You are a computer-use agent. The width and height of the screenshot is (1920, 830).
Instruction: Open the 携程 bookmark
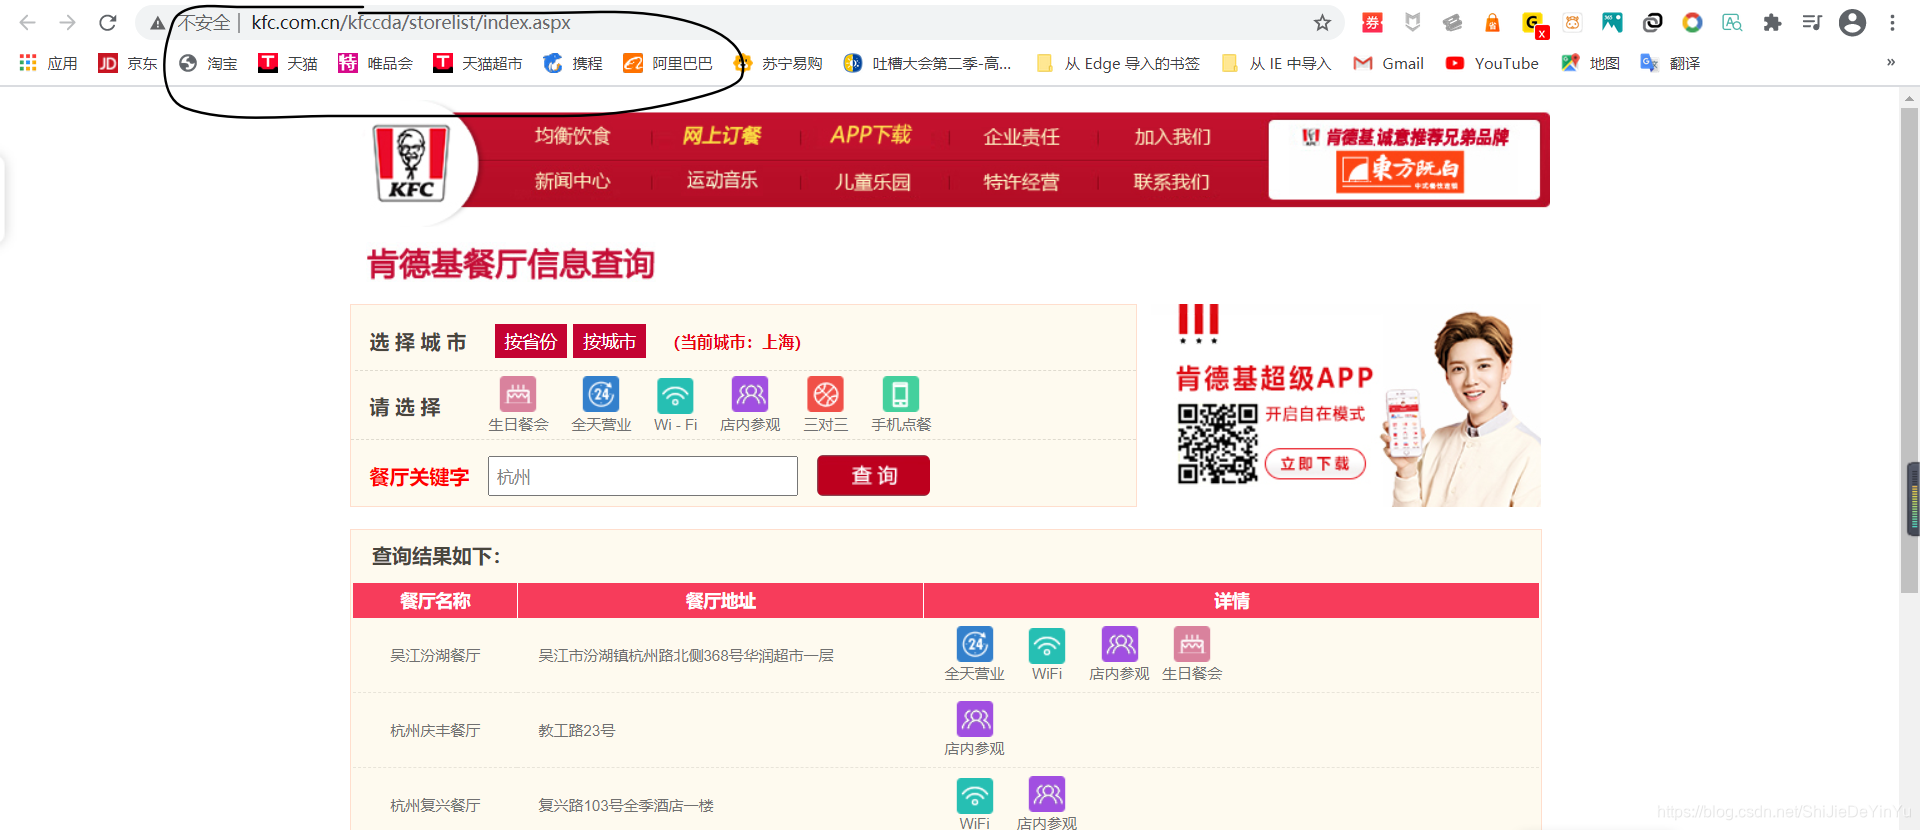tap(573, 63)
